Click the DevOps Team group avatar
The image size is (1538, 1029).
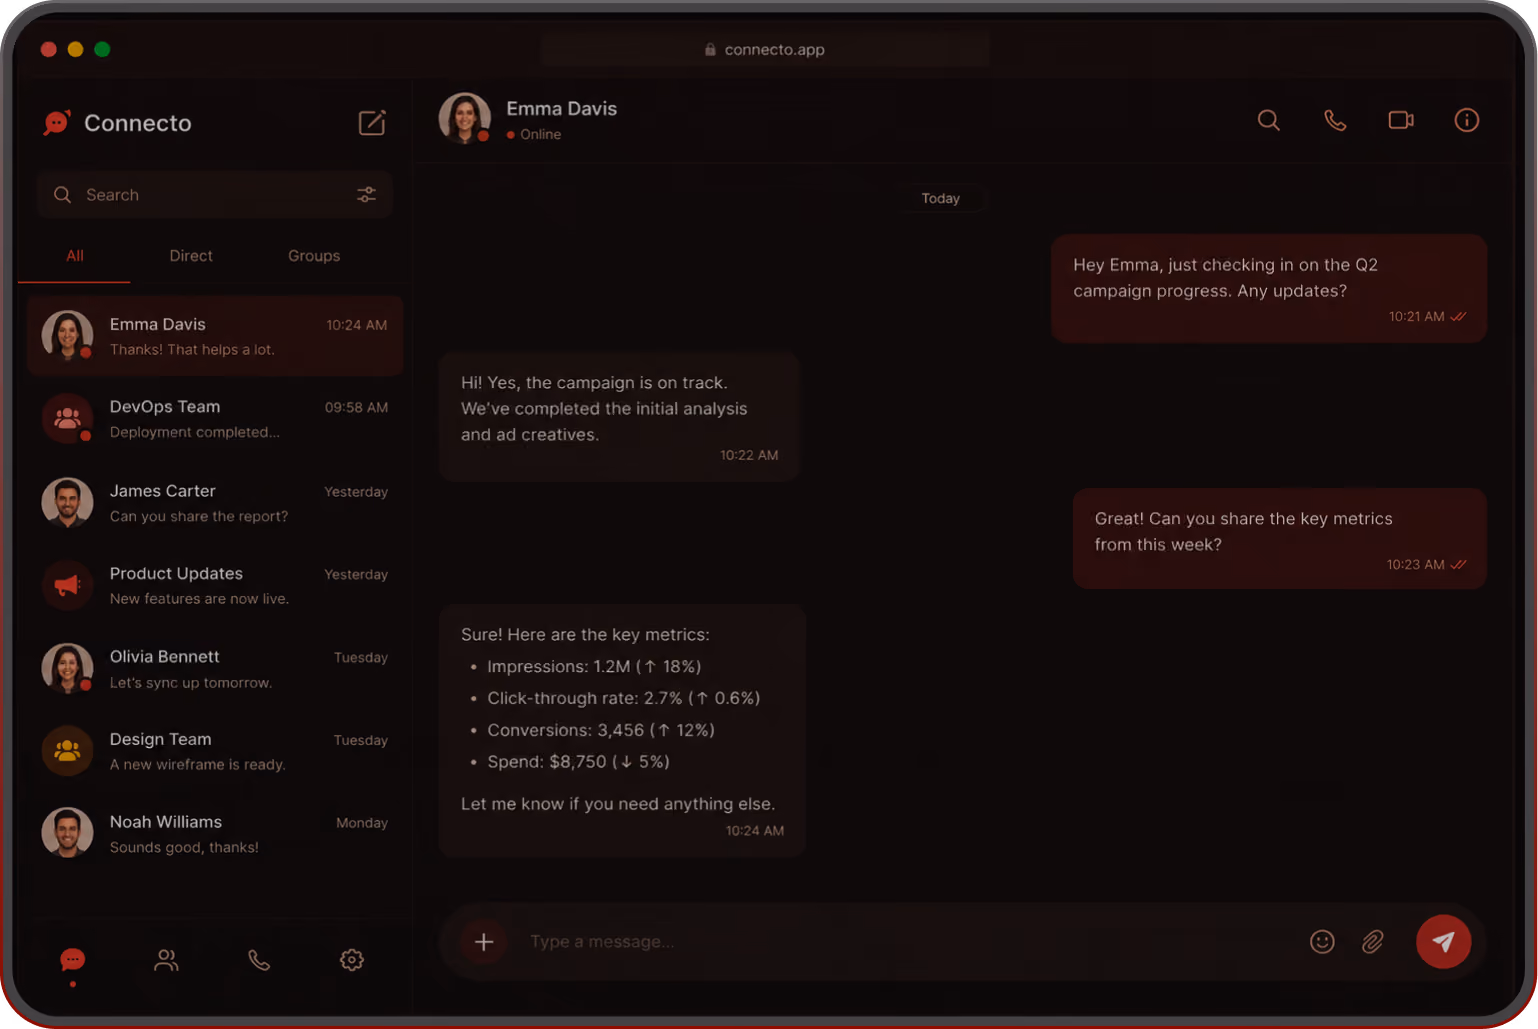pyautogui.click(x=67, y=419)
